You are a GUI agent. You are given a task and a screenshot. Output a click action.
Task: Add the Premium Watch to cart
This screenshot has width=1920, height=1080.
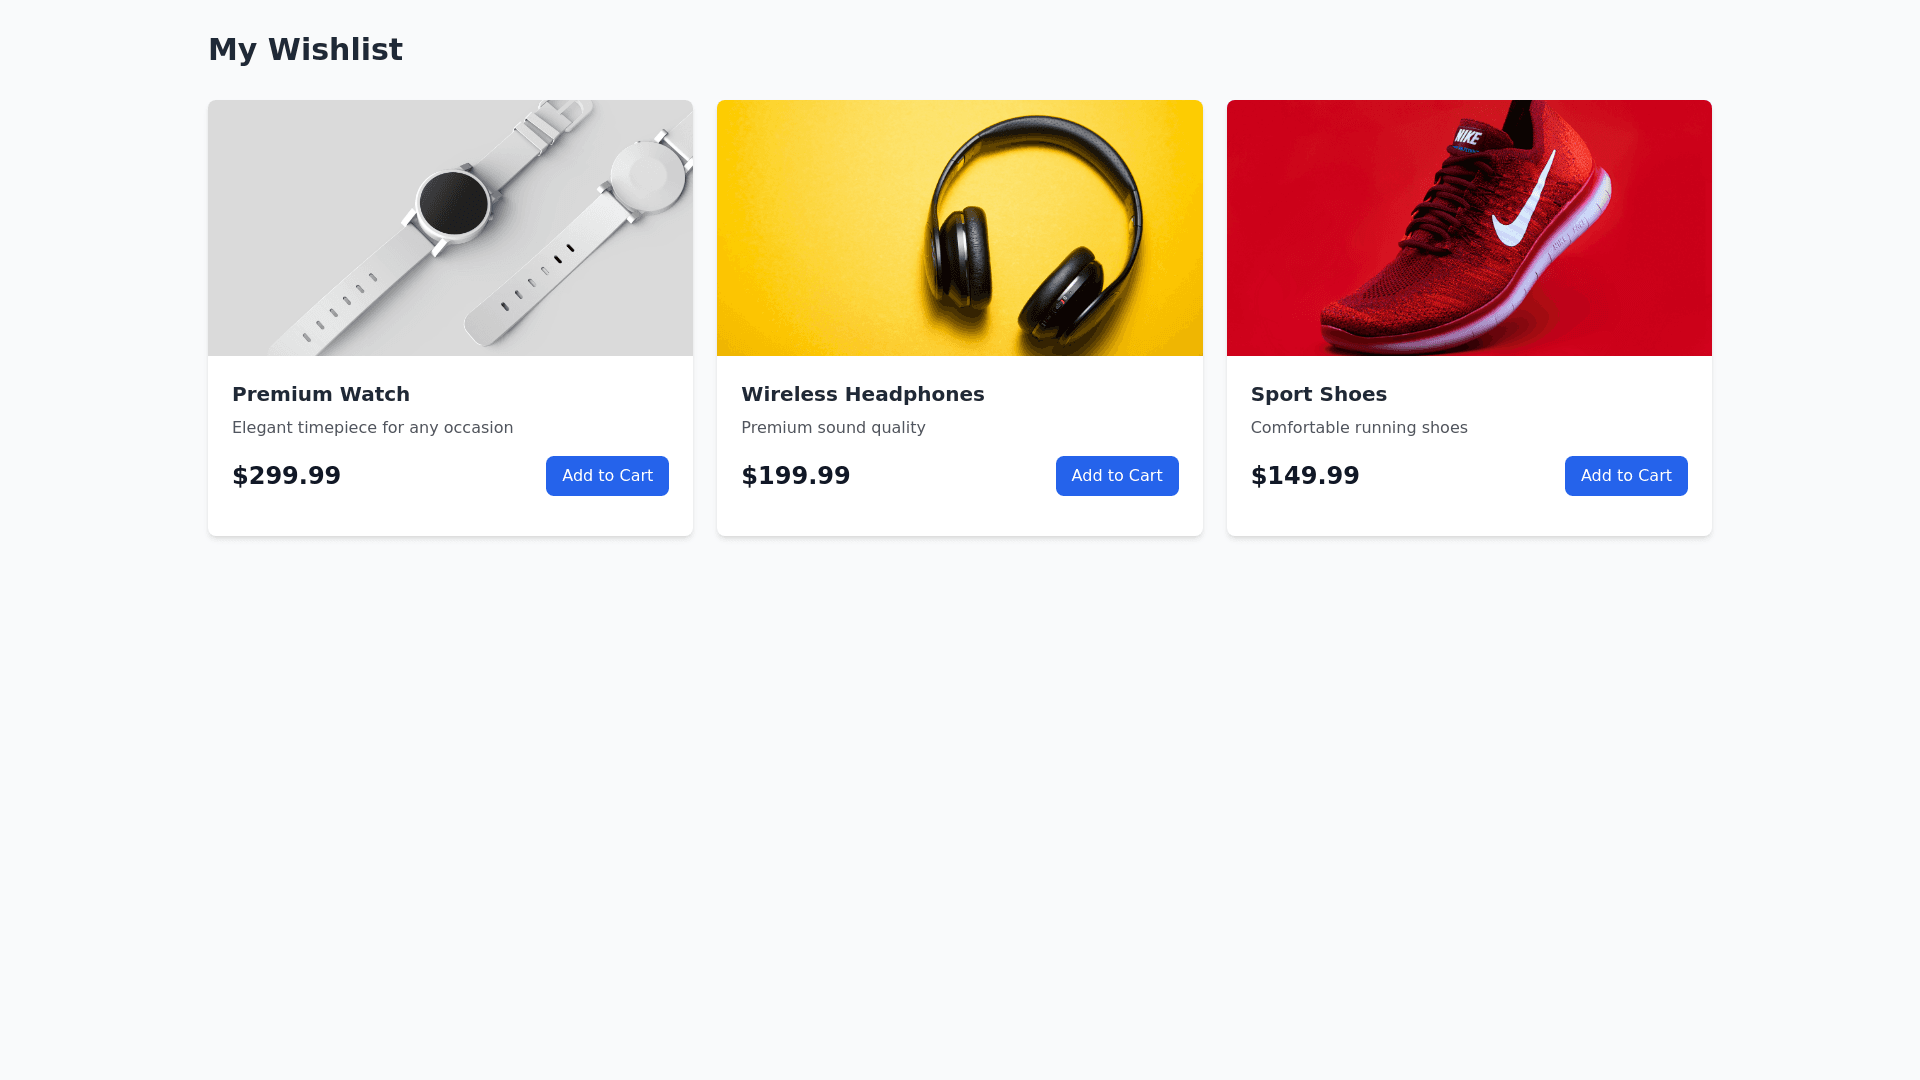(607, 476)
